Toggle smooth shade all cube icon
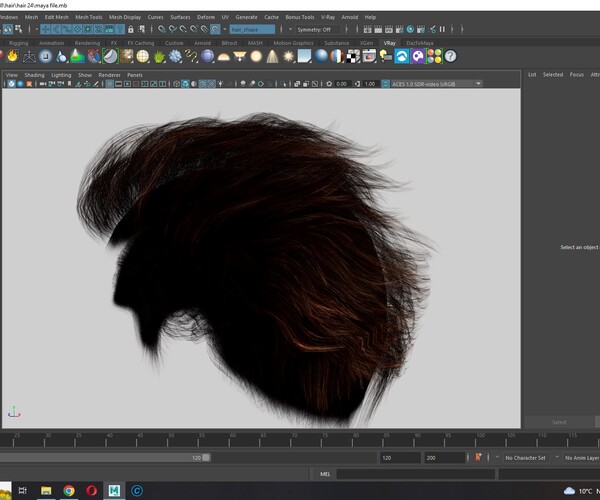600x500 pixels. click(x=185, y=84)
